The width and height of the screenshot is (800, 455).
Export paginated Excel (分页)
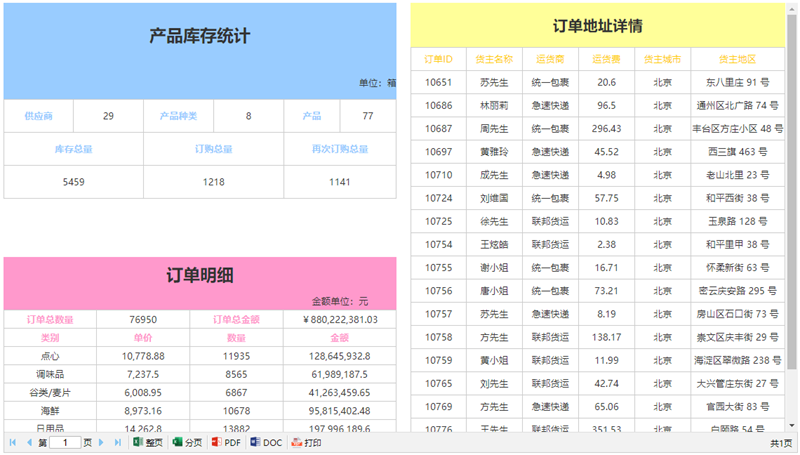coord(187,442)
